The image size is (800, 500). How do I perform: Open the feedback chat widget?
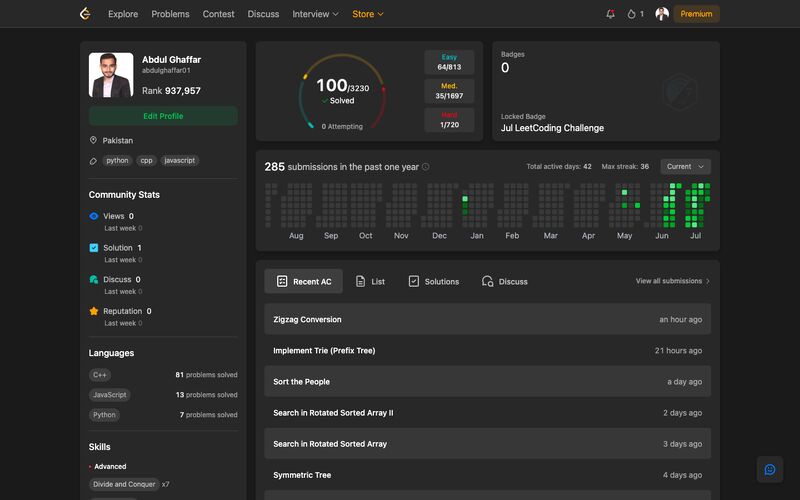click(x=770, y=469)
